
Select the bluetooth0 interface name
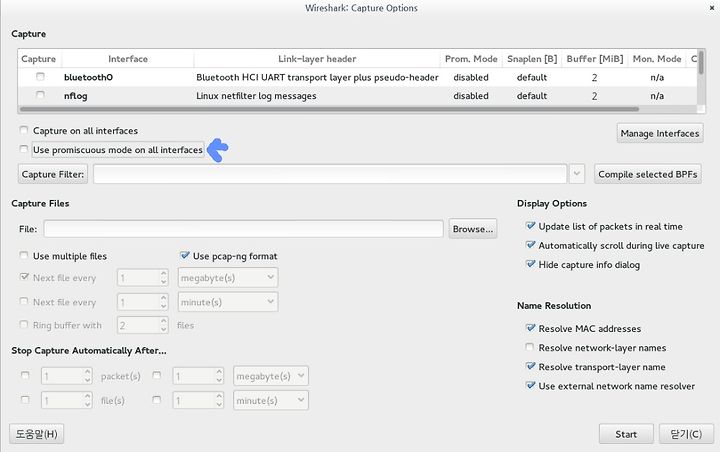point(88,77)
